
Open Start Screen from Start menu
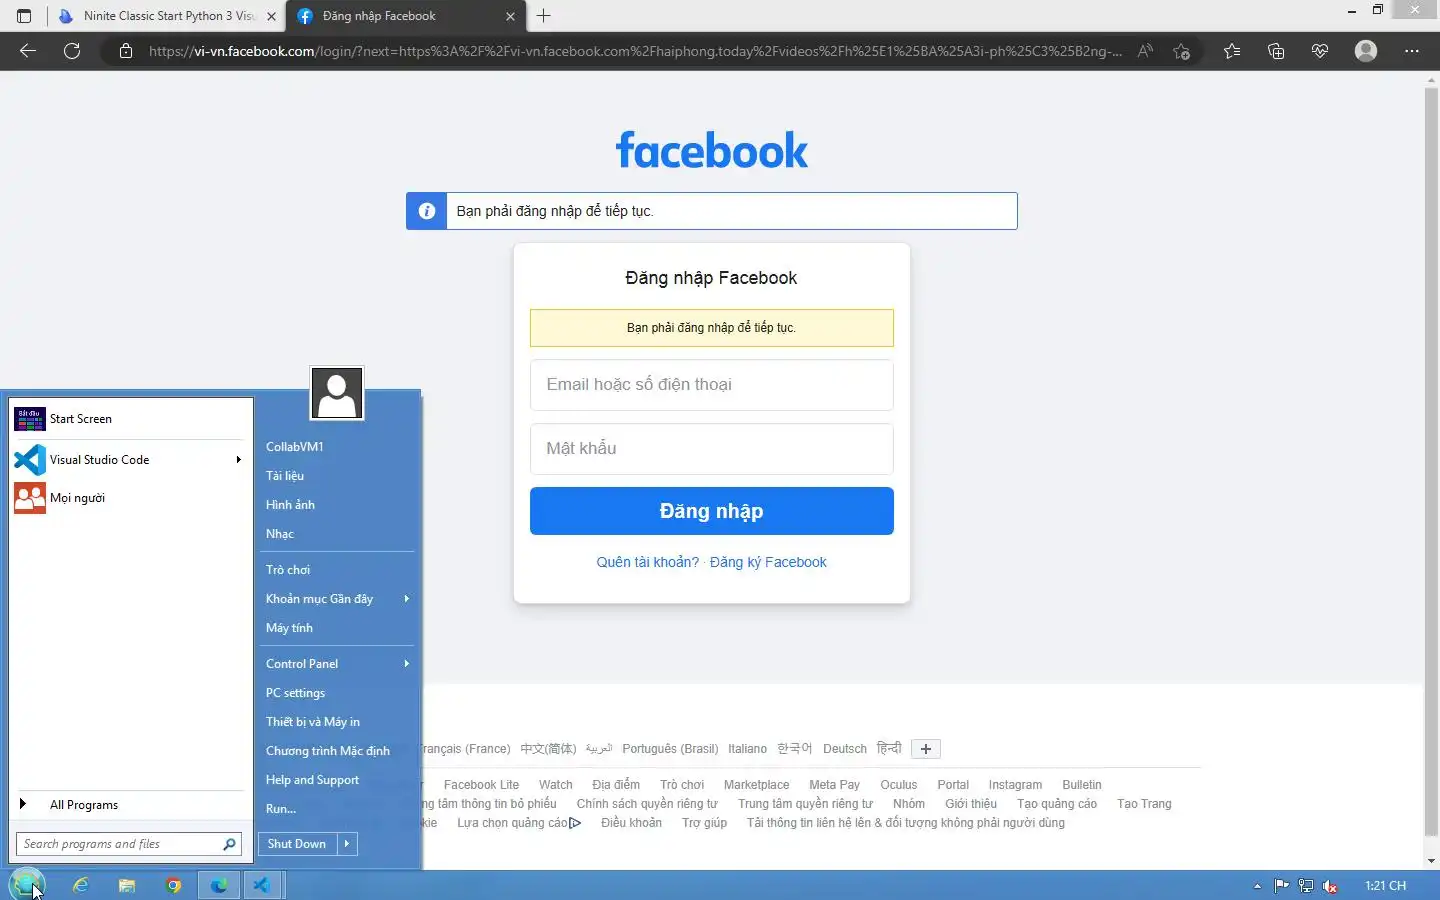(x=131, y=419)
